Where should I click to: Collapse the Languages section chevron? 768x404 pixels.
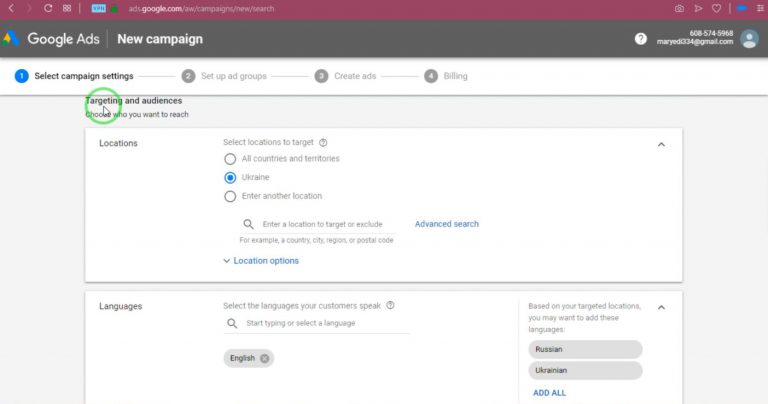click(661, 308)
